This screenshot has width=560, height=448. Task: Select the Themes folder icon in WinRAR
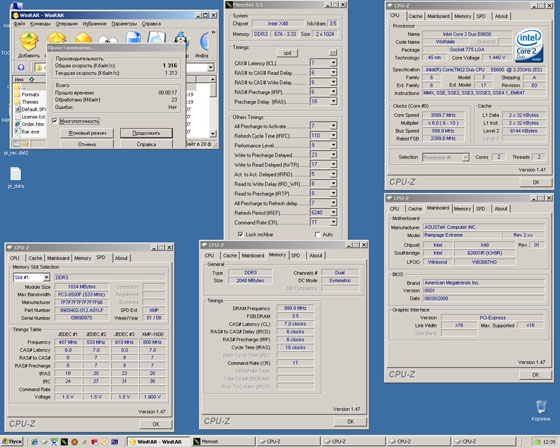pos(18,102)
